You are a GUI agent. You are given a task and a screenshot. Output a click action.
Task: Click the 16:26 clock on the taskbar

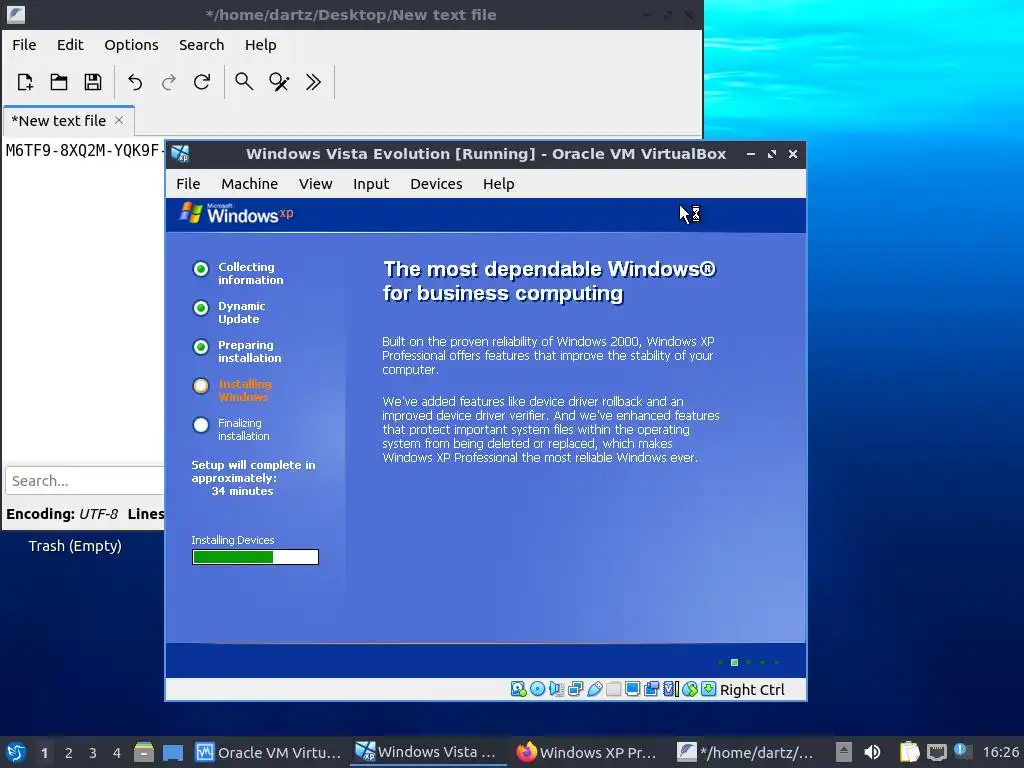point(1000,752)
